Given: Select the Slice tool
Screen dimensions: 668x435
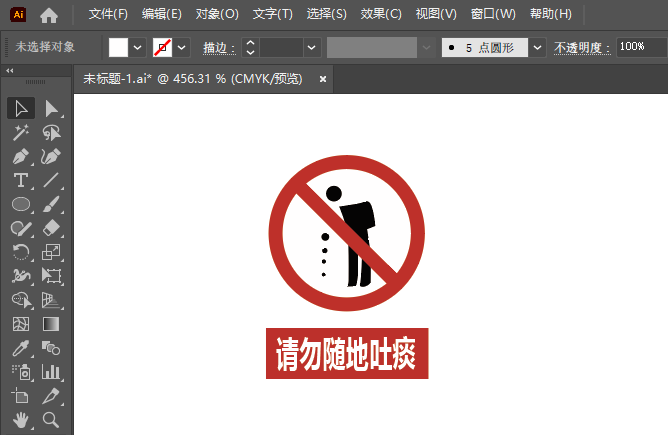Looking at the screenshot, I should (x=52, y=396).
